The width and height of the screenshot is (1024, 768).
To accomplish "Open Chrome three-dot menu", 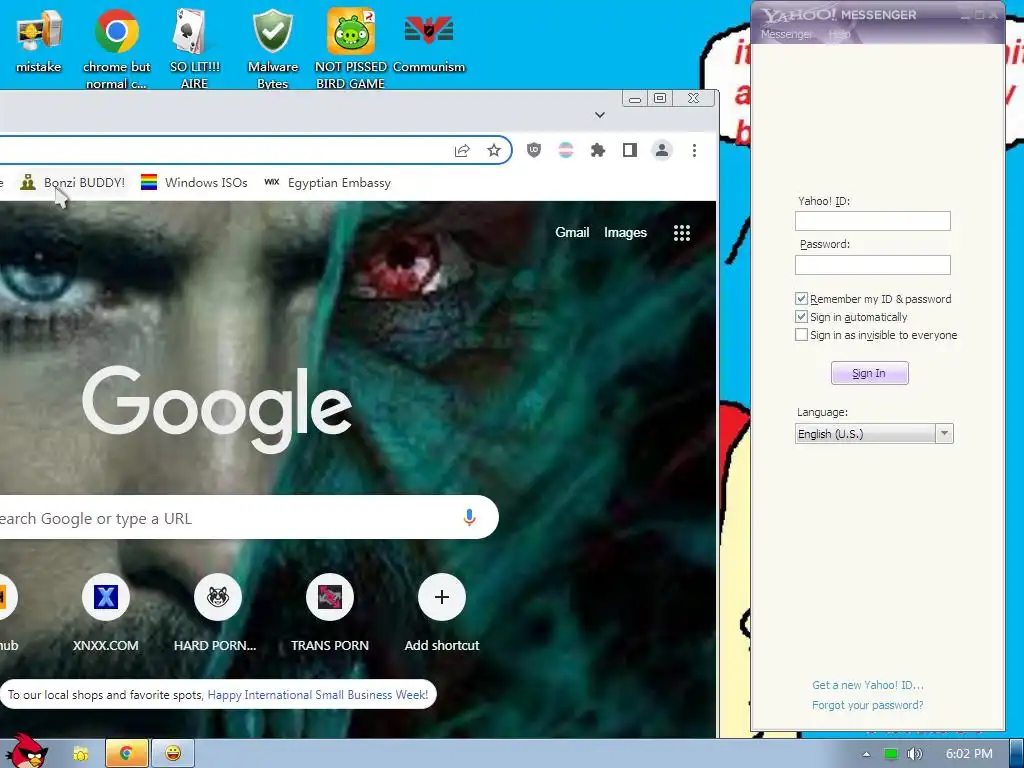I will (x=694, y=151).
